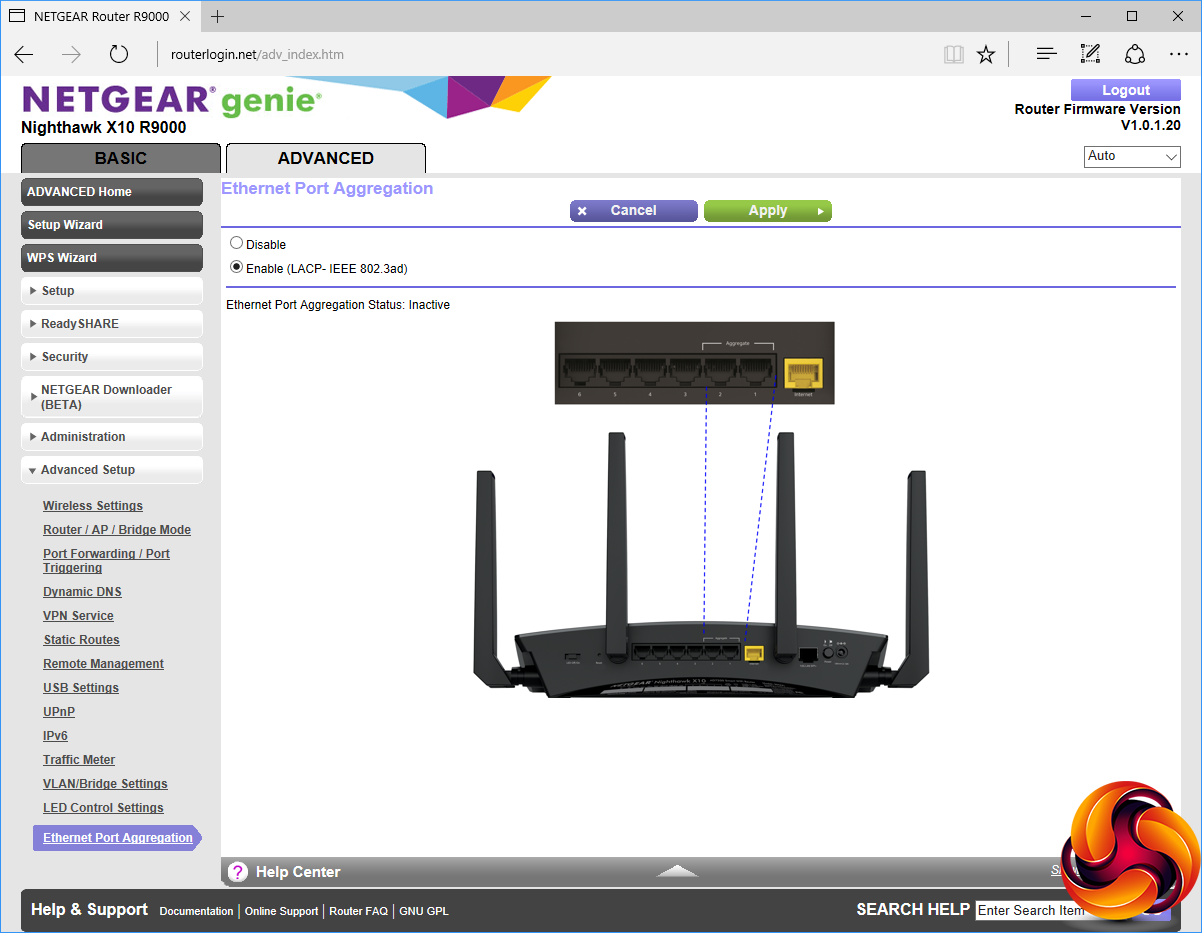Collapse the Advanced Setup section
Image resolution: width=1202 pixels, height=933 pixels.
point(112,470)
